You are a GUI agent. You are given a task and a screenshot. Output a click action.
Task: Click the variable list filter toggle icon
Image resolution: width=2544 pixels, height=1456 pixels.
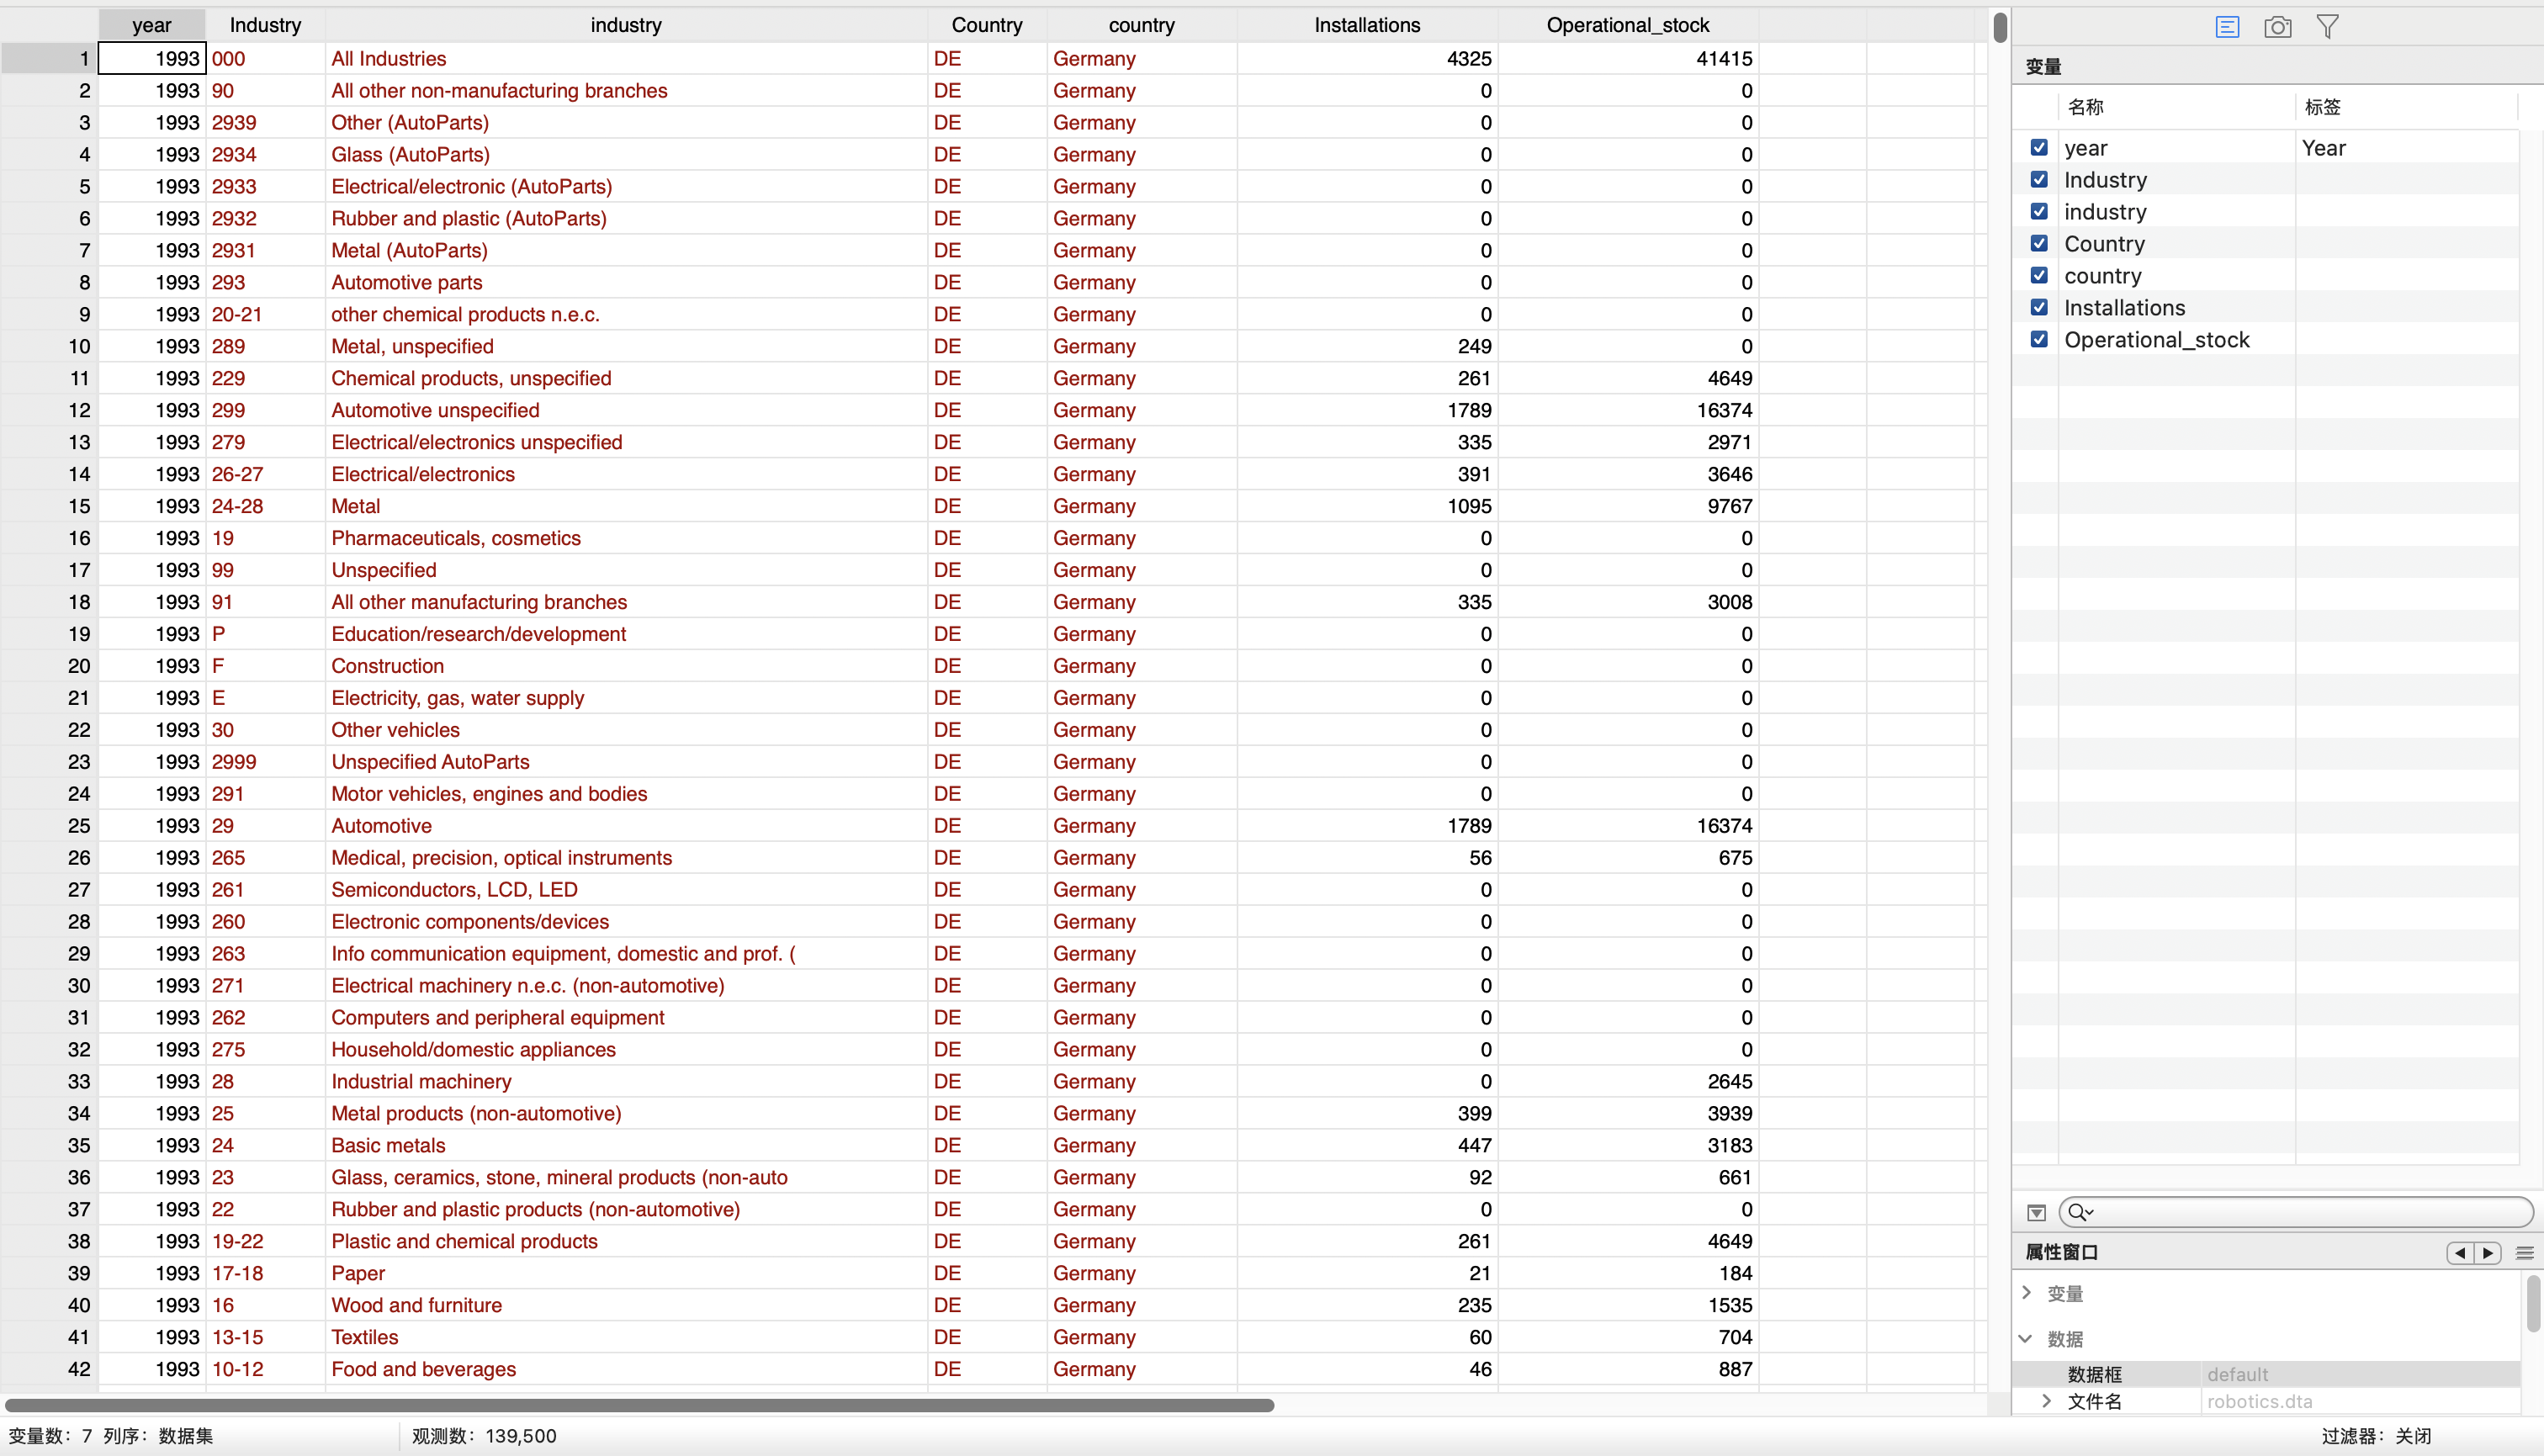click(x=2036, y=1213)
